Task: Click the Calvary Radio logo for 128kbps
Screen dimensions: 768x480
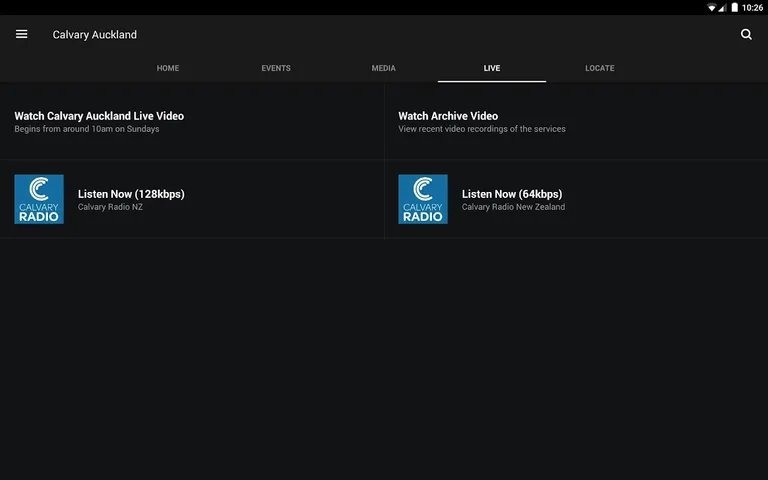Action: [39, 199]
